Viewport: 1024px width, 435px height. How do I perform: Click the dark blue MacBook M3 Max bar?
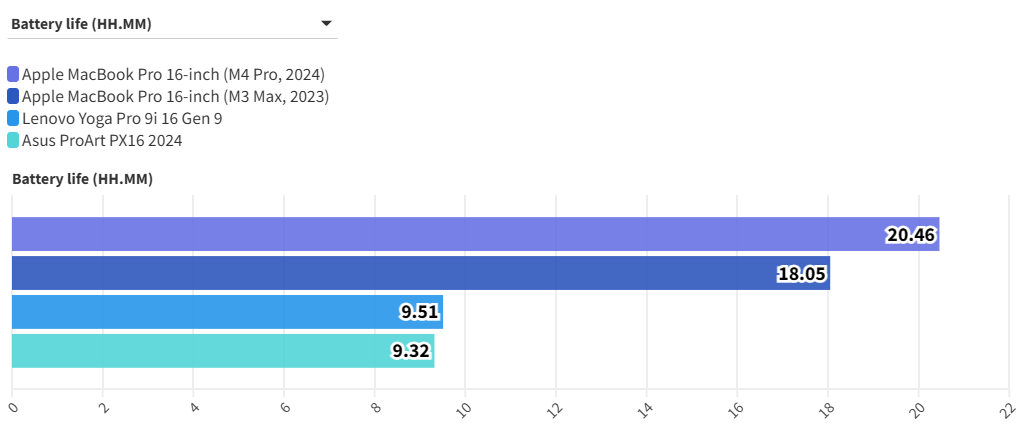(x=400, y=273)
